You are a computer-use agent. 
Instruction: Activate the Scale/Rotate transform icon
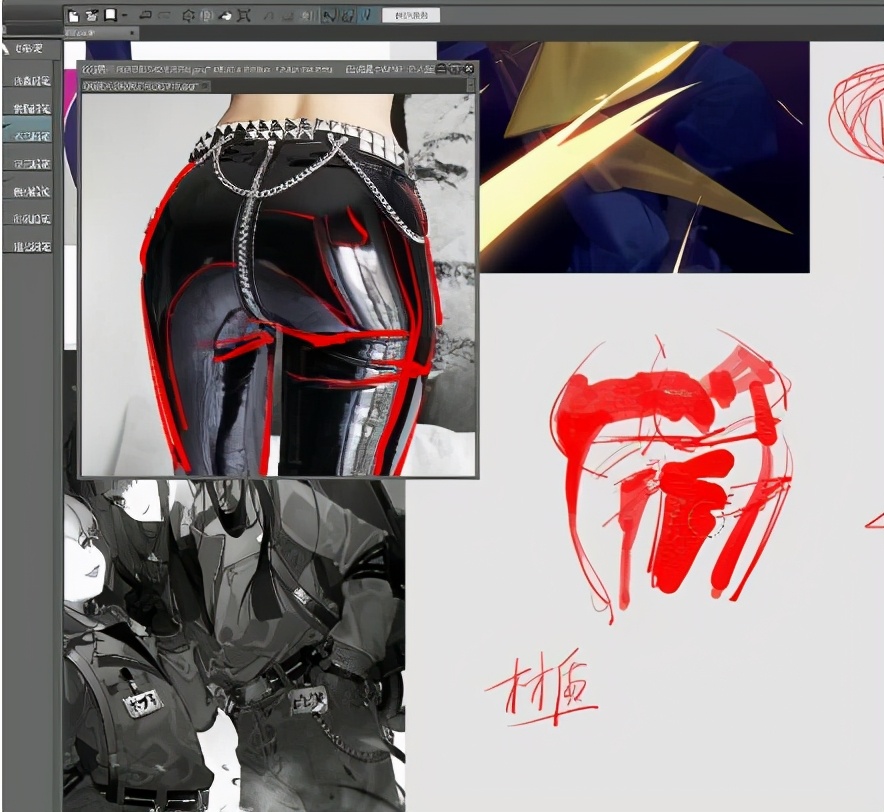pyautogui.click(x=244, y=15)
